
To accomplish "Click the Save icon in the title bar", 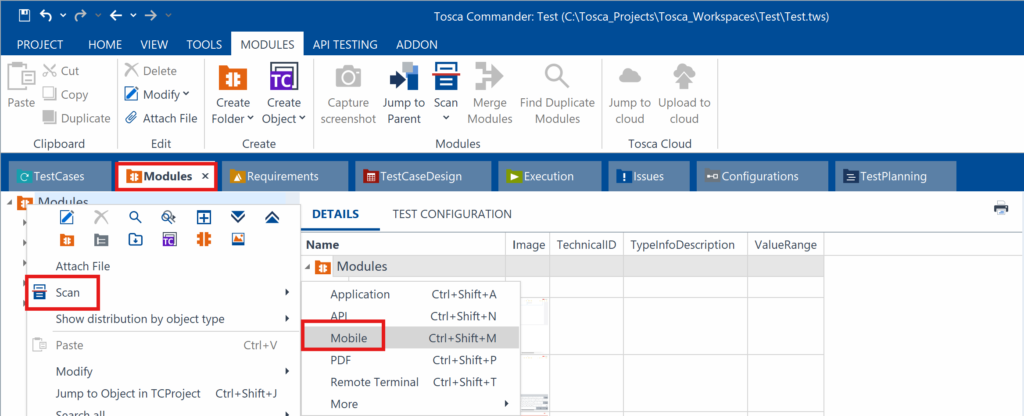I will pos(24,14).
